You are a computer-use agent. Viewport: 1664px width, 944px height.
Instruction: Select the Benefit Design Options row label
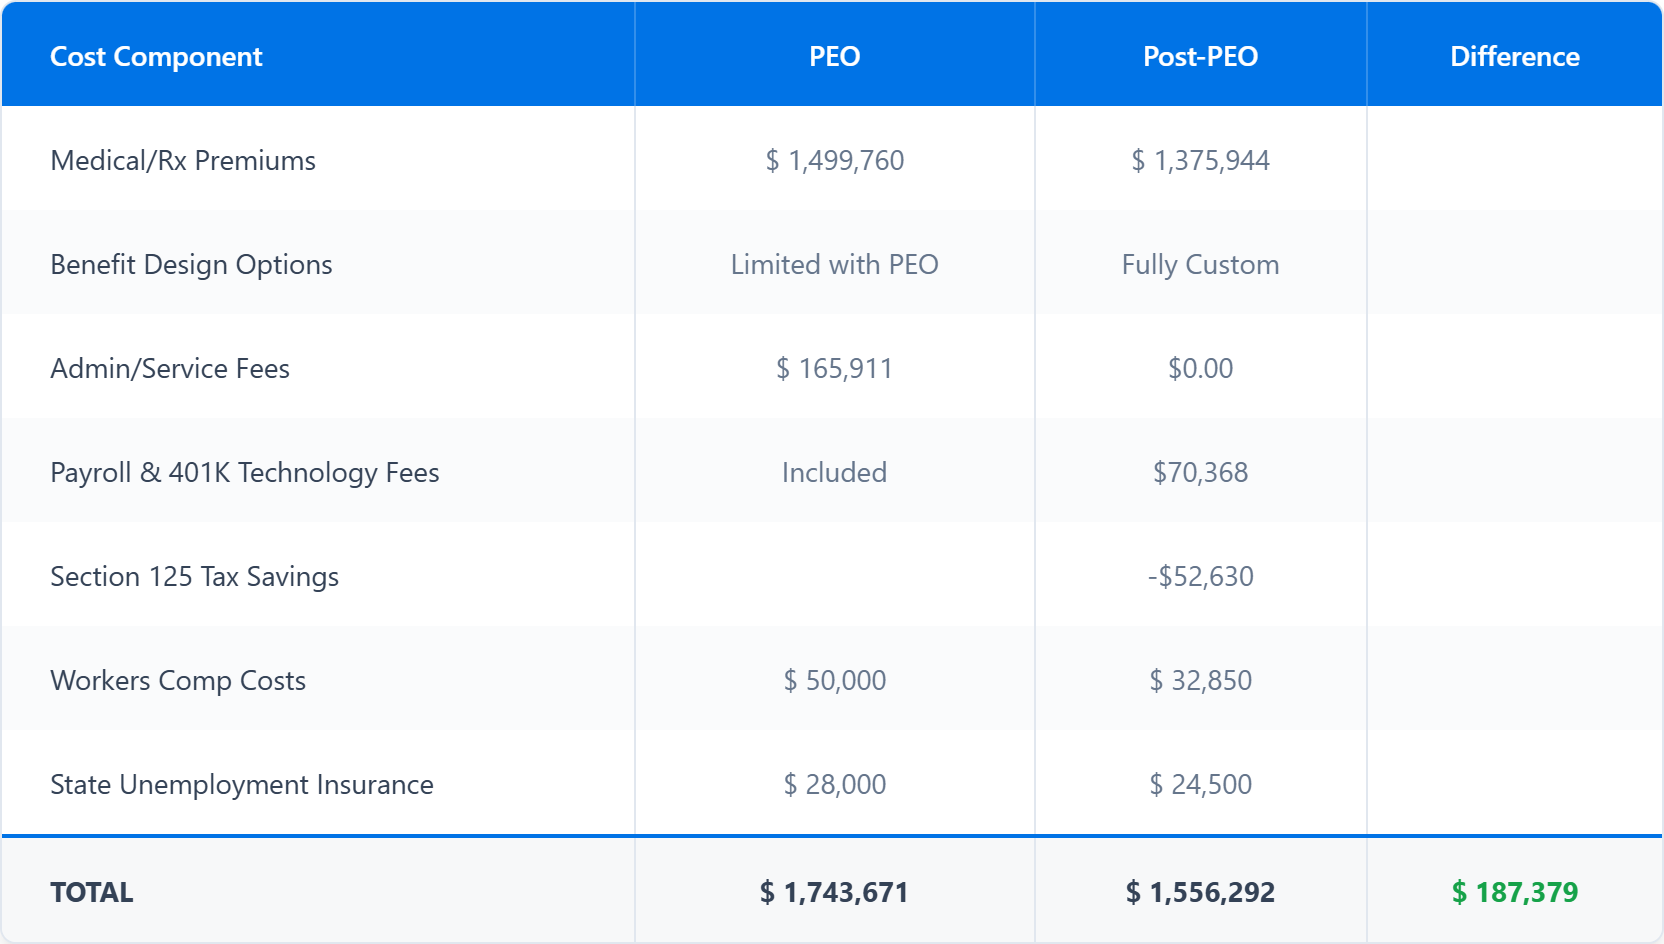coord(191,265)
